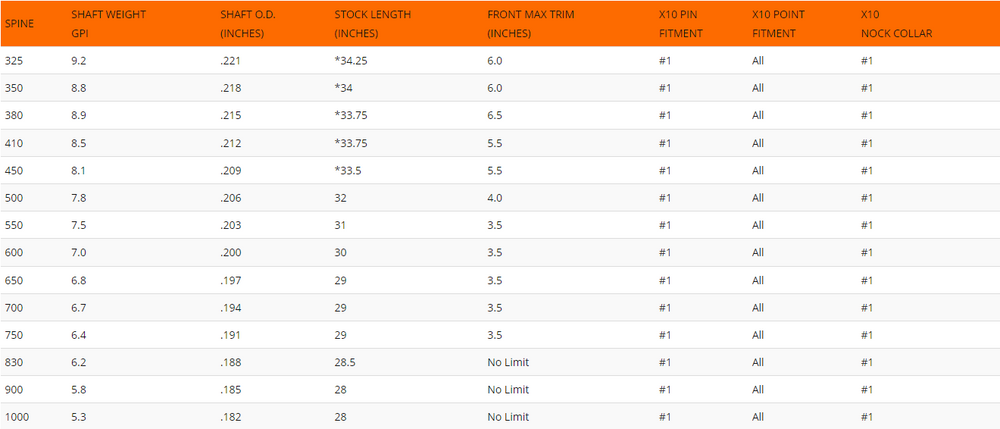The image size is (1000, 429).
Task: Select the 1000 spine row label
Action: pos(17,416)
